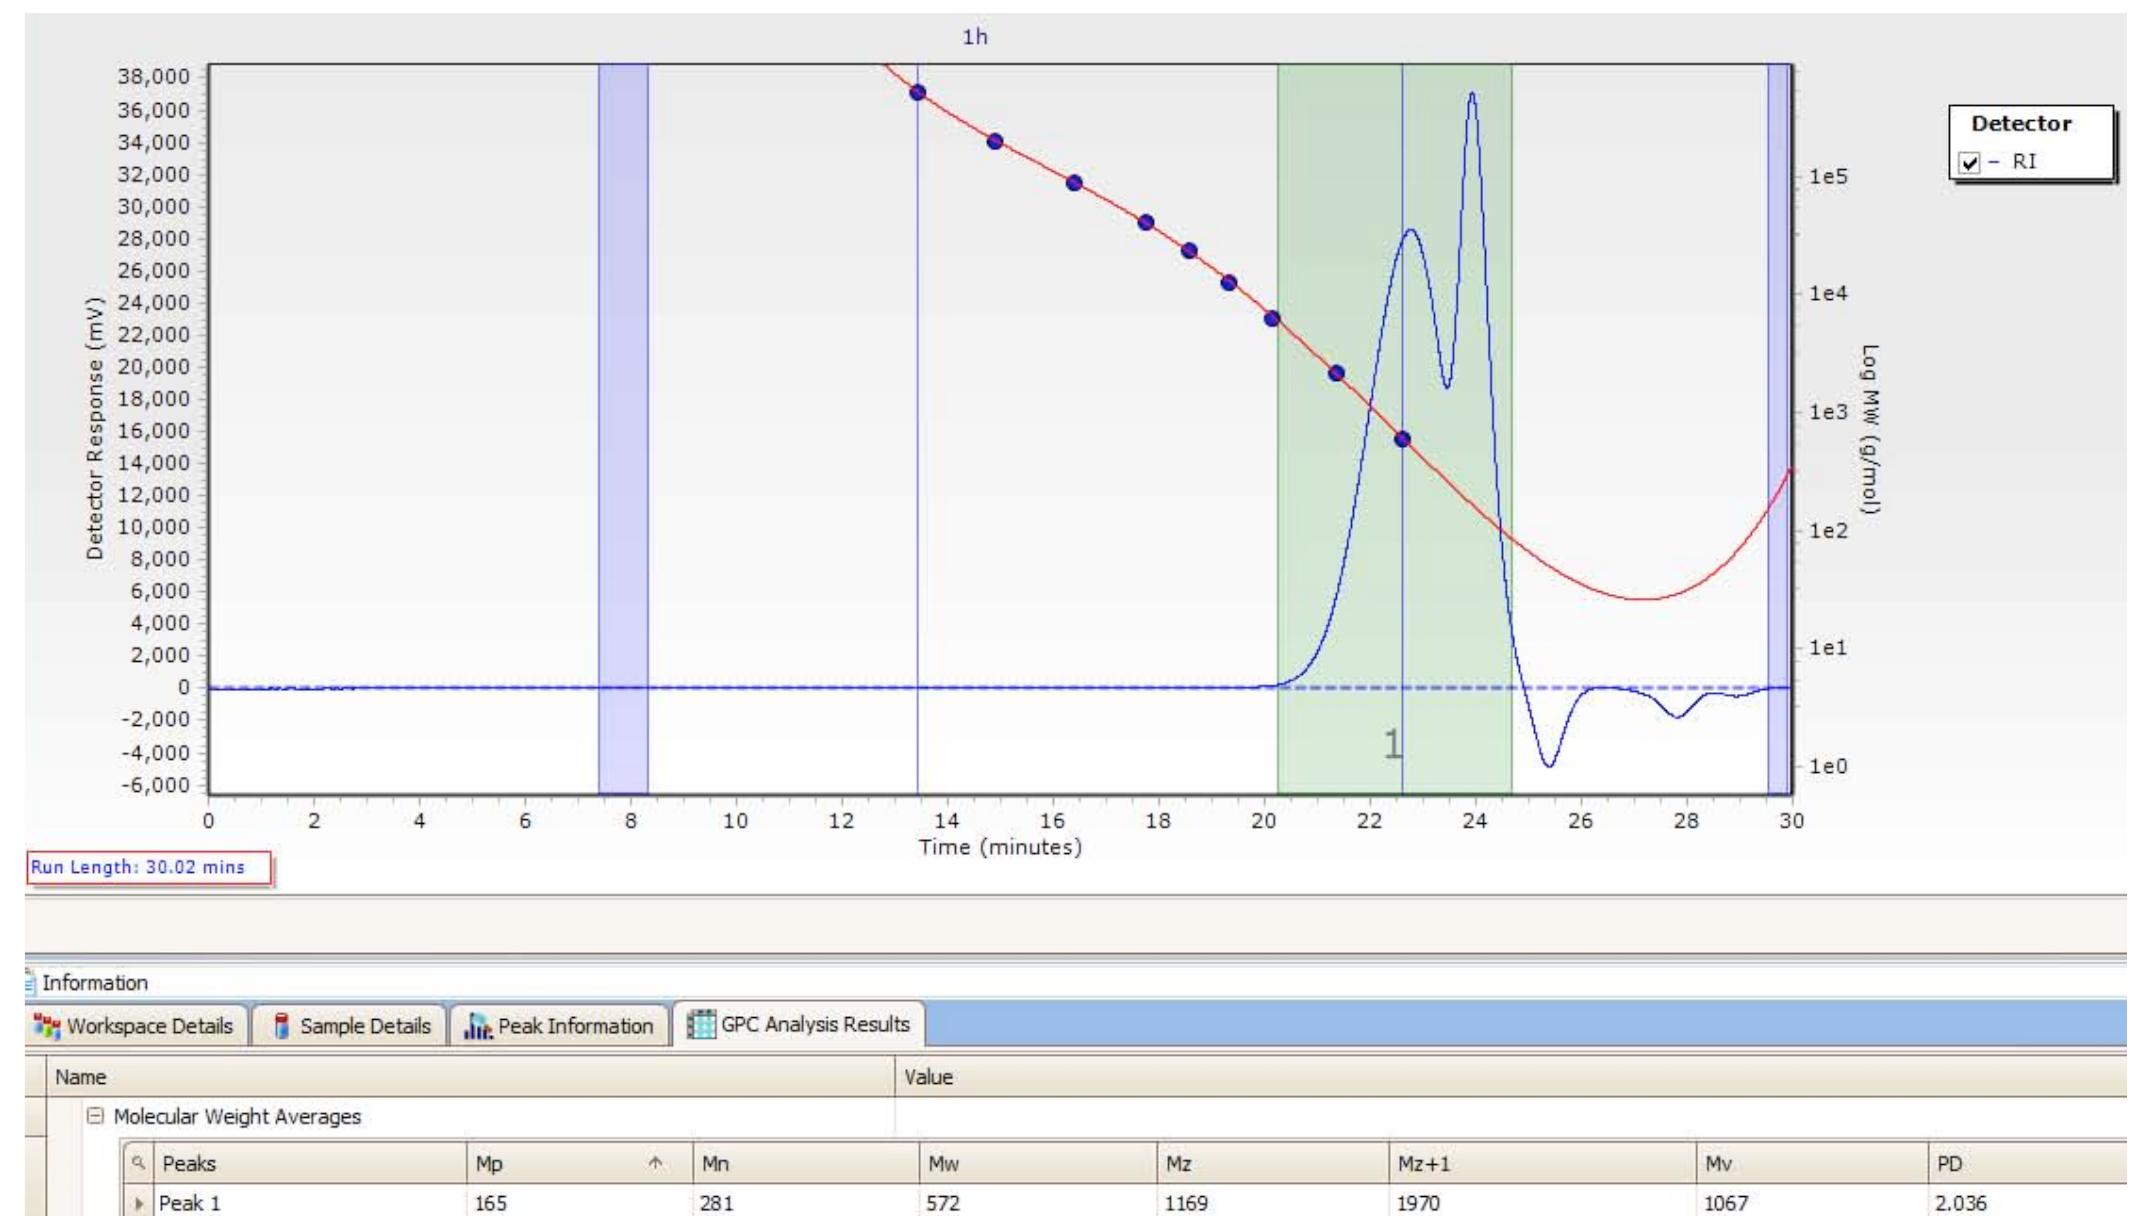Click the Peak 1 row indicator arrow
Image resolution: width=2133 pixels, height=1216 pixels.
pyautogui.click(x=138, y=1204)
